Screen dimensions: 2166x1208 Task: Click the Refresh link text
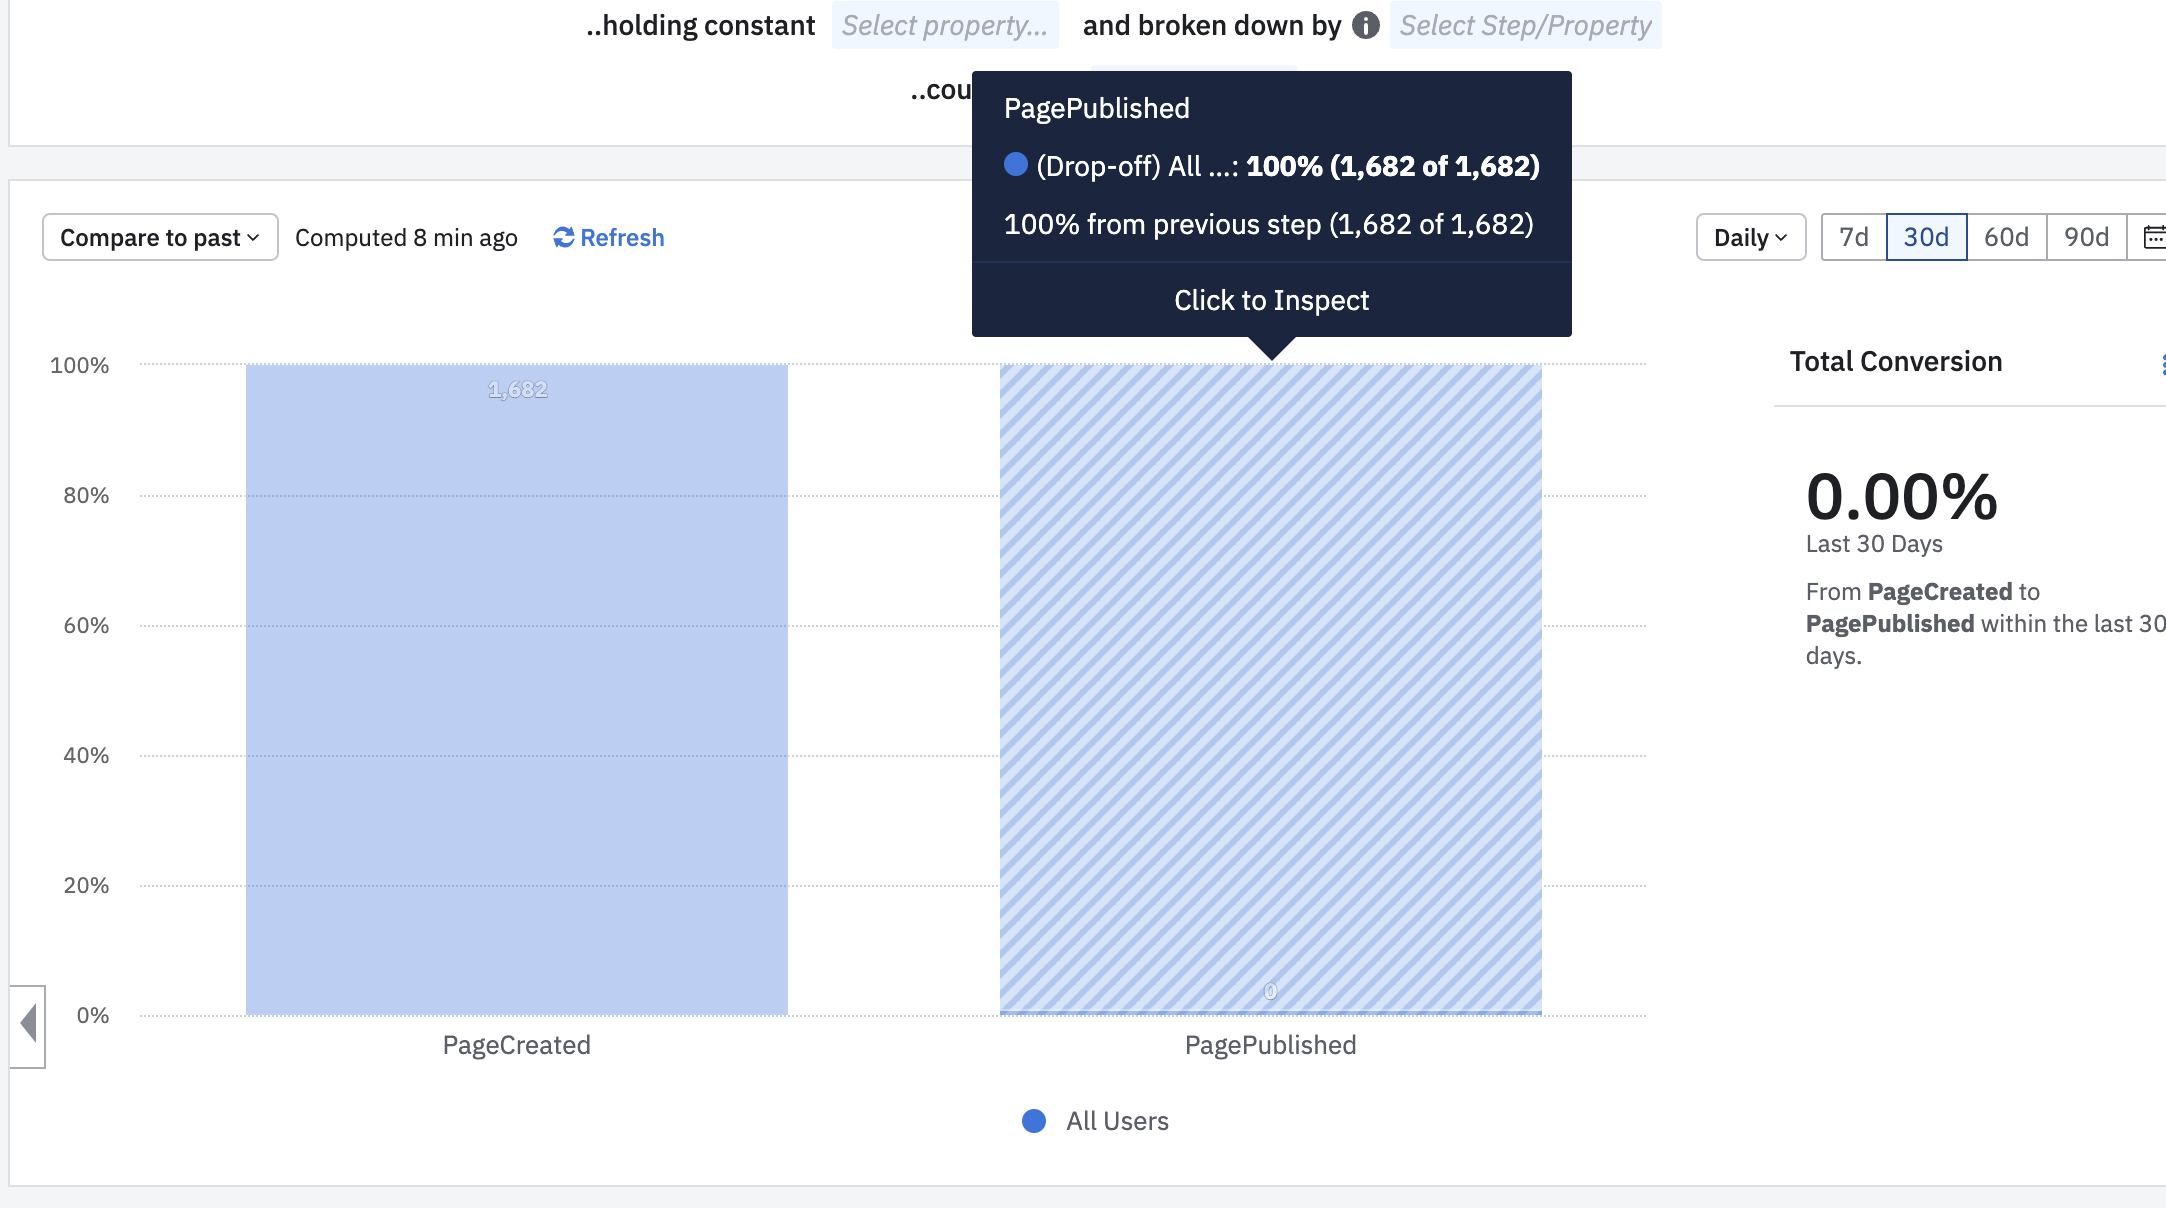click(622, 237)
